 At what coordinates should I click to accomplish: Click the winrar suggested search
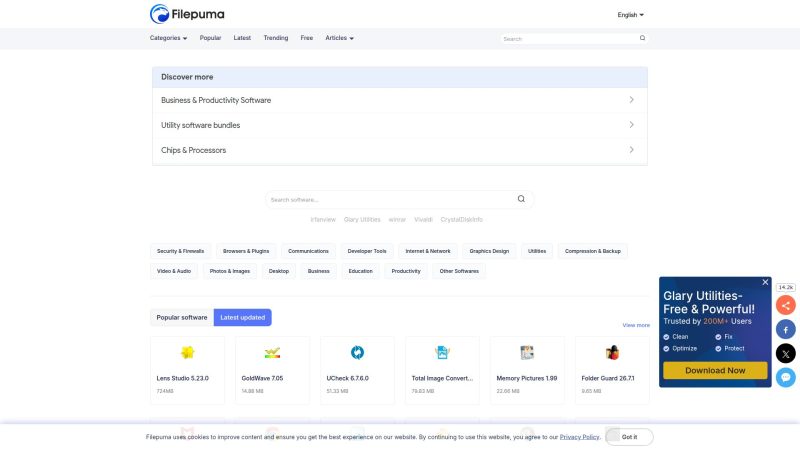click(397, 219)
